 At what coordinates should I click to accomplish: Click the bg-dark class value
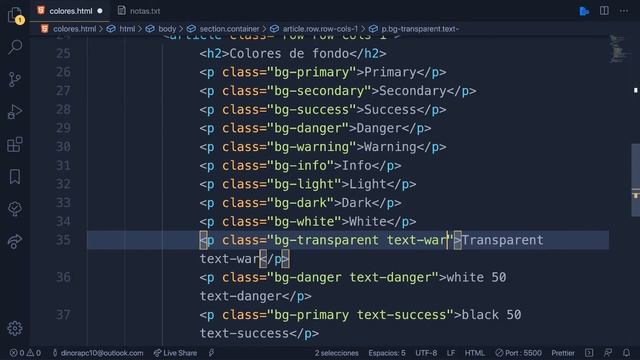(x=301, y=203)
